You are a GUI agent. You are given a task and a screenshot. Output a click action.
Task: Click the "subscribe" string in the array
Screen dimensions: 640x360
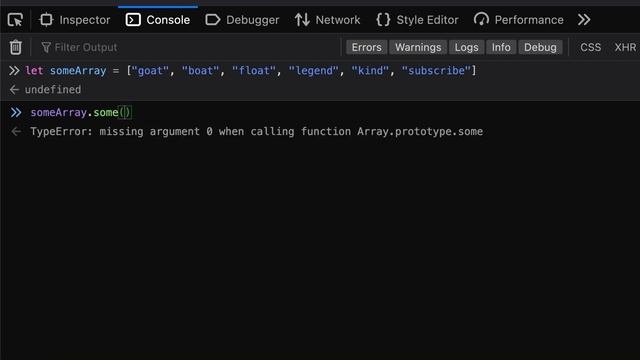tap(436, 71)
